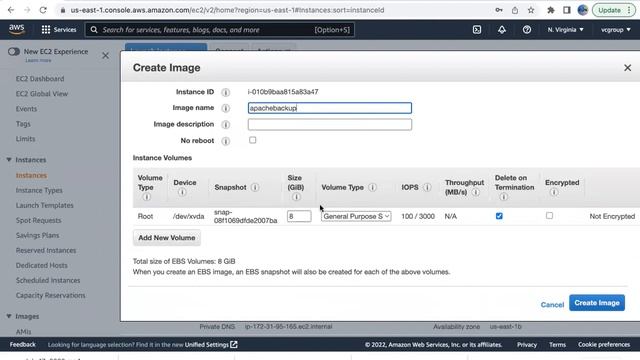Open EC2 Global View in sidebar
Image resolution: width=640 pixels, height=360 pixels.
[42, 94]
